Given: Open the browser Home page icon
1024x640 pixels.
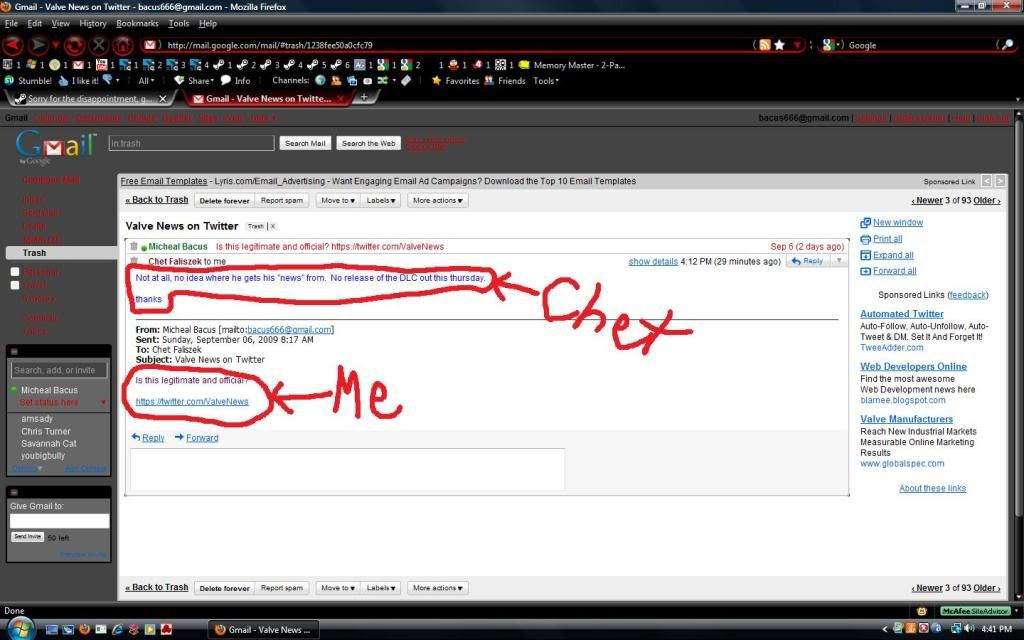Looking at the screenshot, I should point(123,45).
